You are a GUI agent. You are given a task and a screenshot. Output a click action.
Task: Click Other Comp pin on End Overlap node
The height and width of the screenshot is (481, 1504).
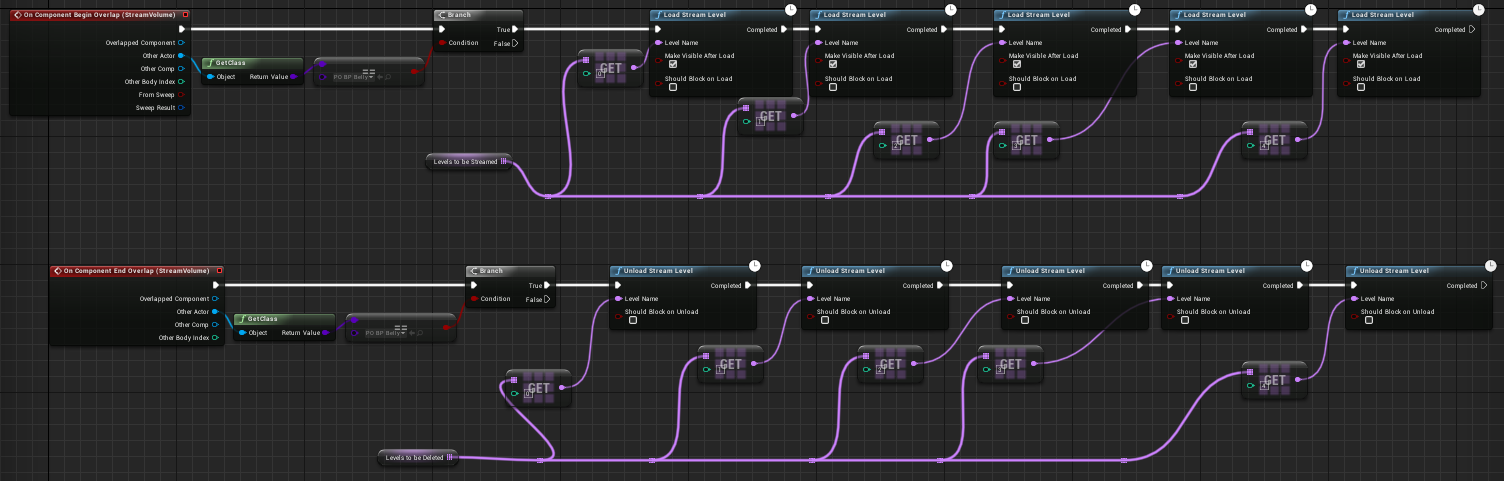(215, 324)
